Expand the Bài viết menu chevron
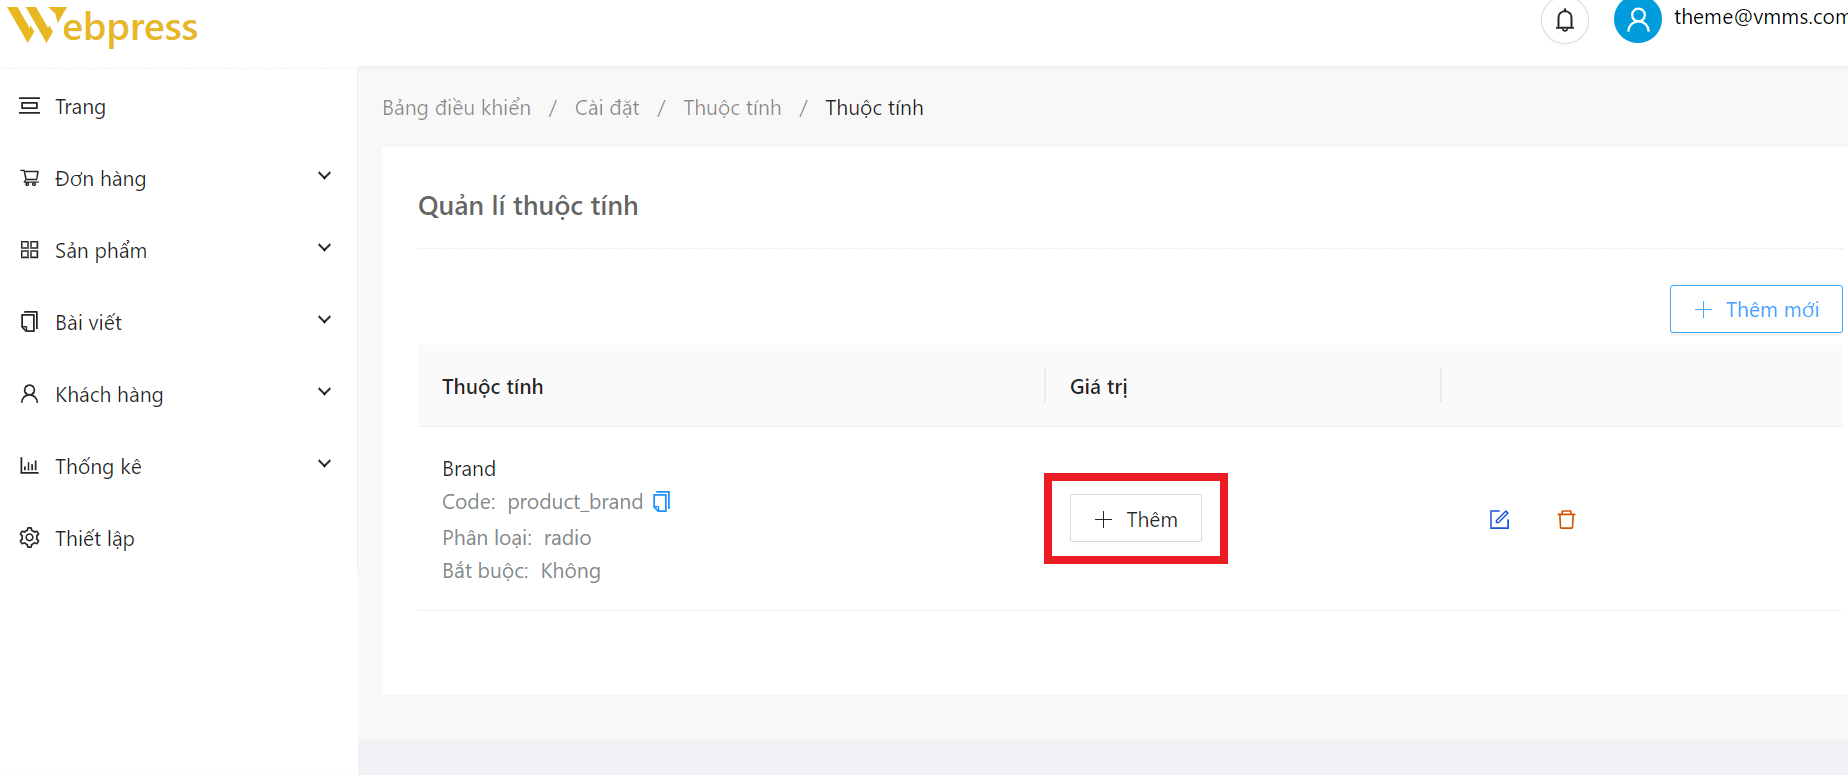The height and width of the screenshot is (775, 1848). 324,320
